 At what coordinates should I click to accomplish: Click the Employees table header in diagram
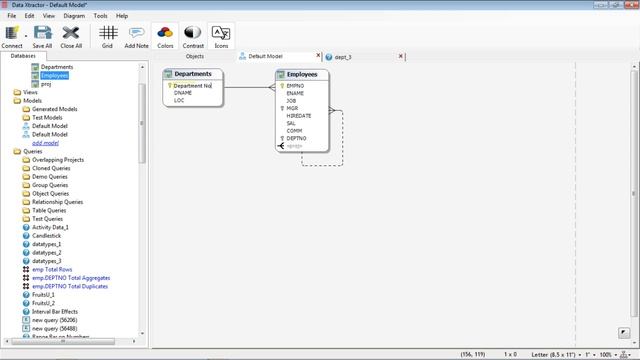pos(302,74)
